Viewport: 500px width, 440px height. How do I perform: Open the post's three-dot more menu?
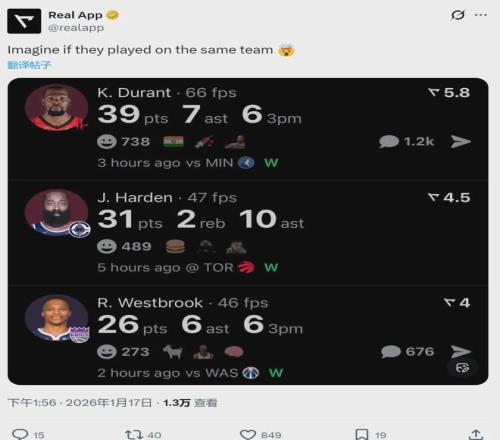point(481,15)
